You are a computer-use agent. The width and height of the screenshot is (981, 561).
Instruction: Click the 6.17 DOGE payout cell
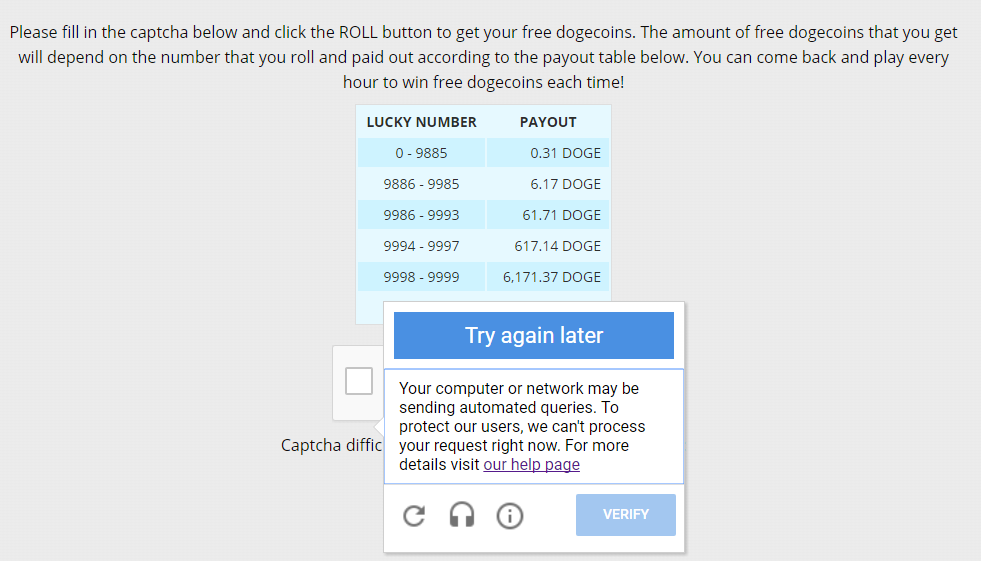point(547,184)
